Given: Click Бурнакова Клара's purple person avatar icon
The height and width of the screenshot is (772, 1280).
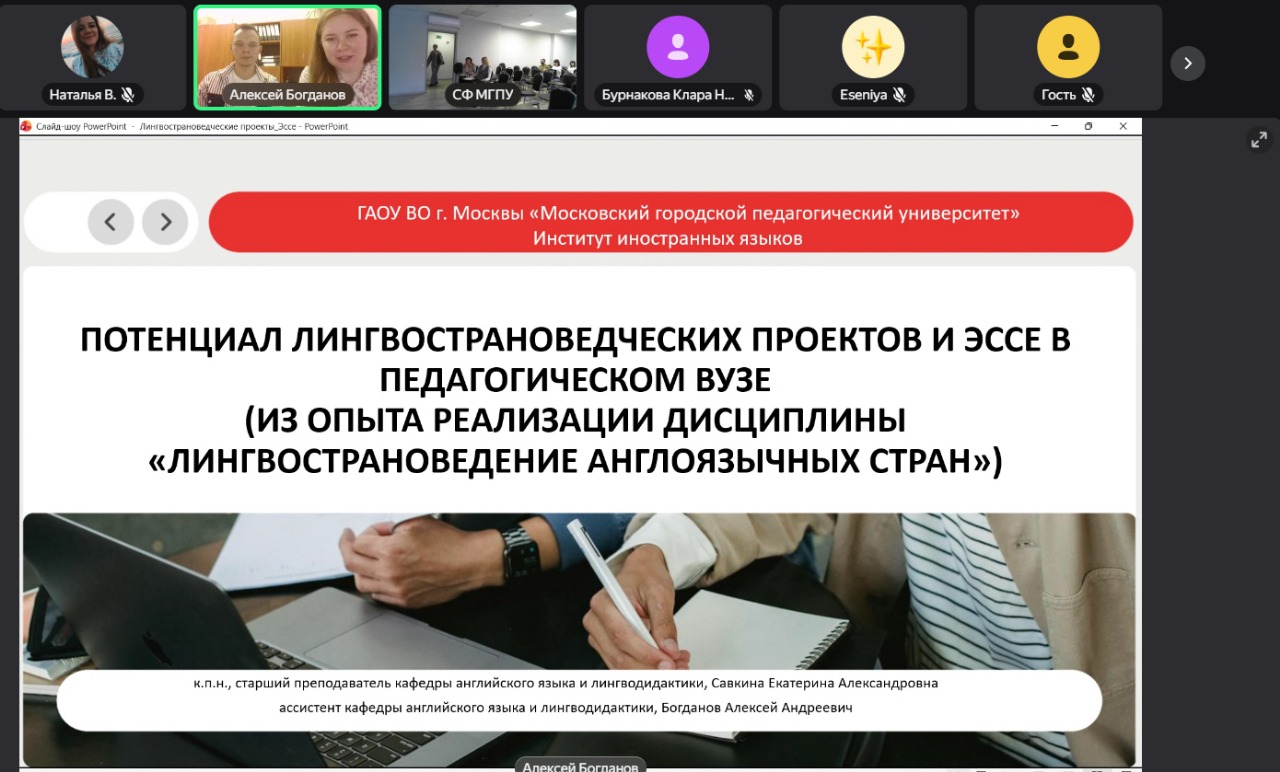Looking at the screenshot, I should tap(678, 46).
